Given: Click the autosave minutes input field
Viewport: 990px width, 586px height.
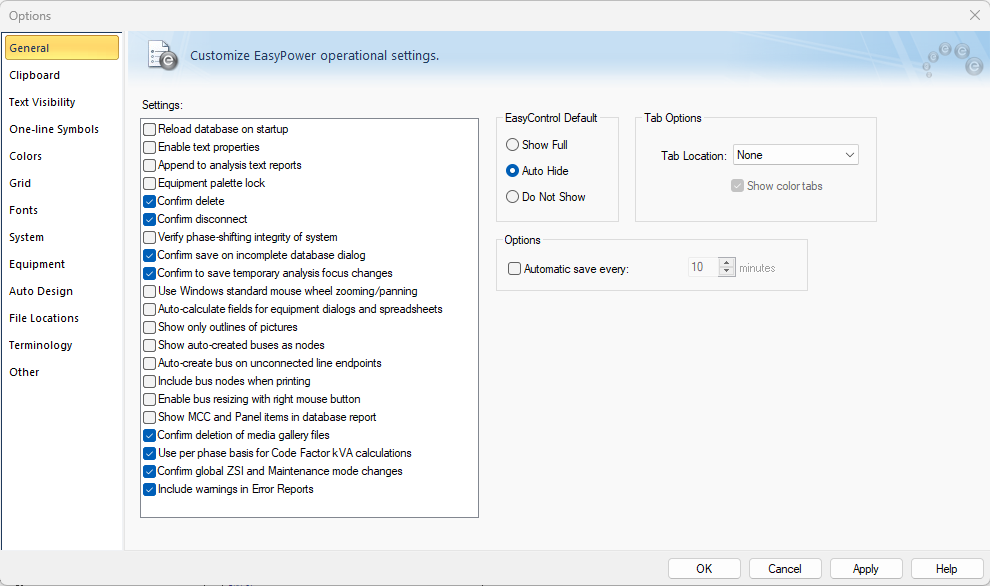Looking at the screenshot, I should pyautogui.click(x=703, y=267).
